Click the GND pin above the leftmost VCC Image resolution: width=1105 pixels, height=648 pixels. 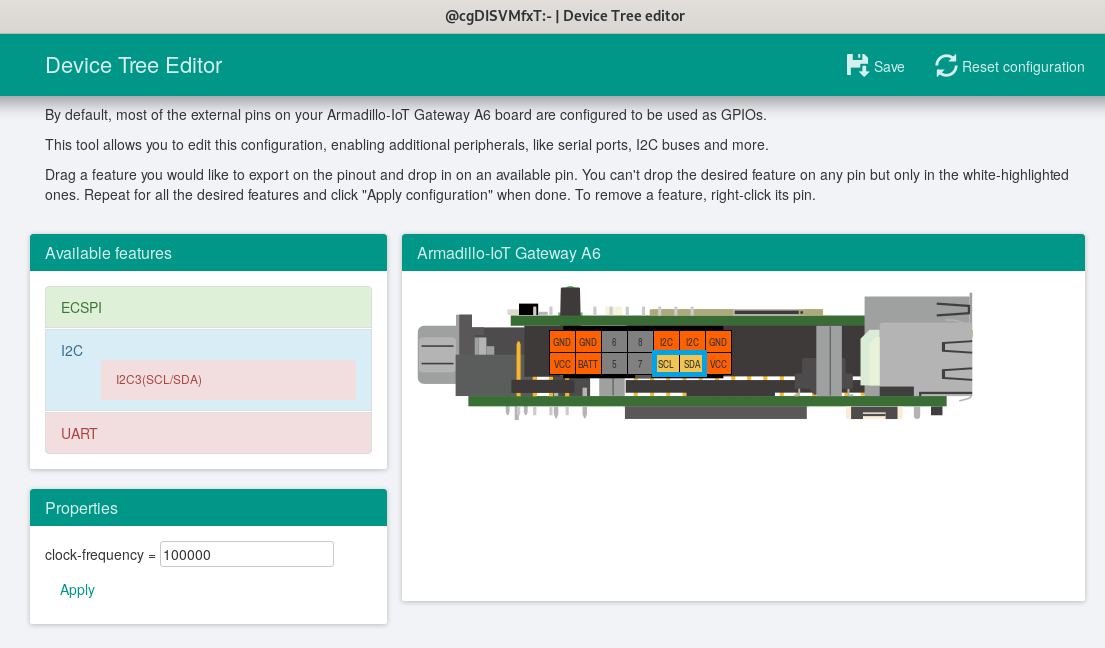click(x=562, y=342)
